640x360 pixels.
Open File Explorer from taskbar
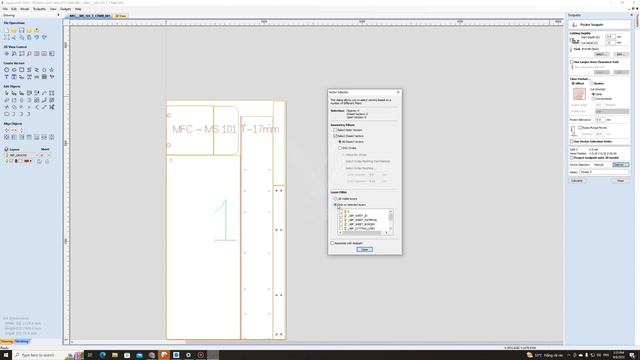pyautogui.click(x=115, y=355)
